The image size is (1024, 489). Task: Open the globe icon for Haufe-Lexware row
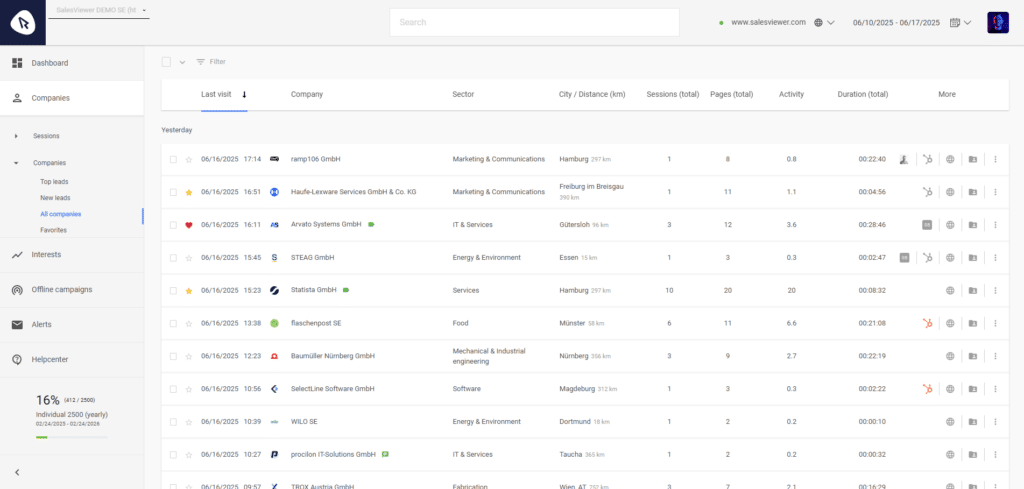(x=950, y=192)
